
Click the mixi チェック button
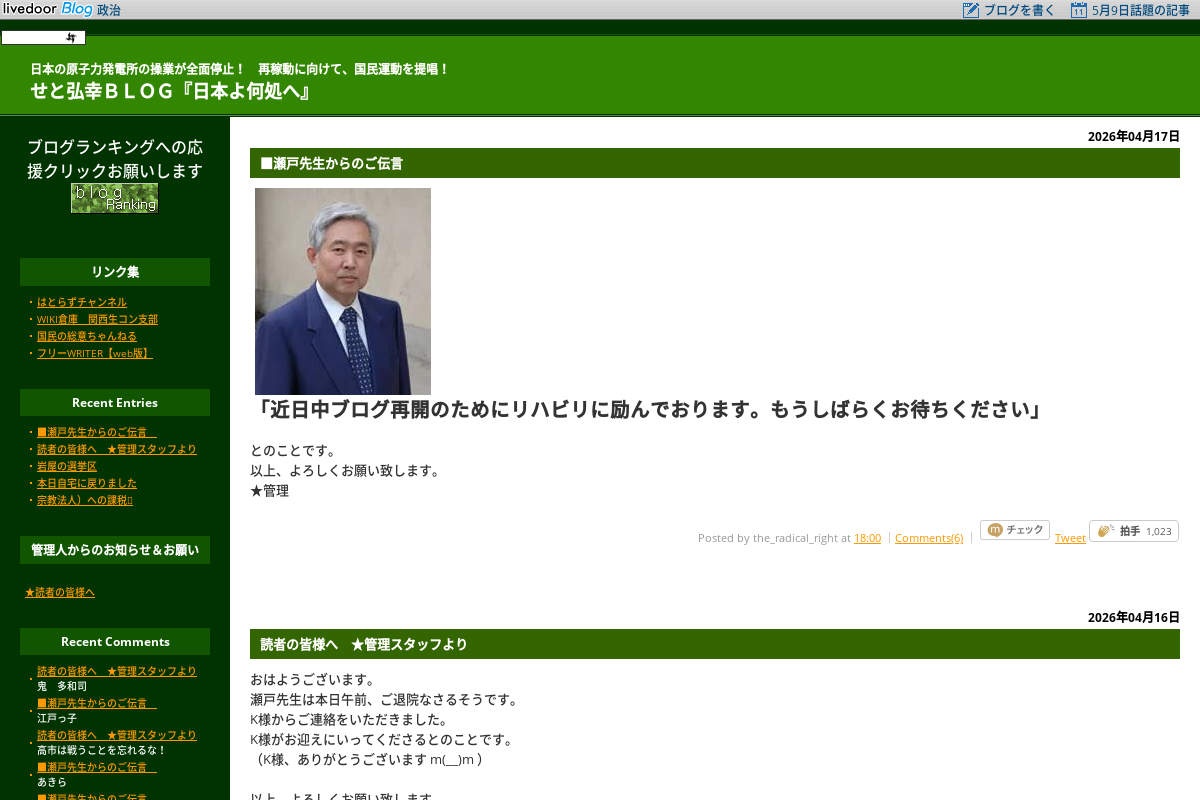click(1015, 530)
